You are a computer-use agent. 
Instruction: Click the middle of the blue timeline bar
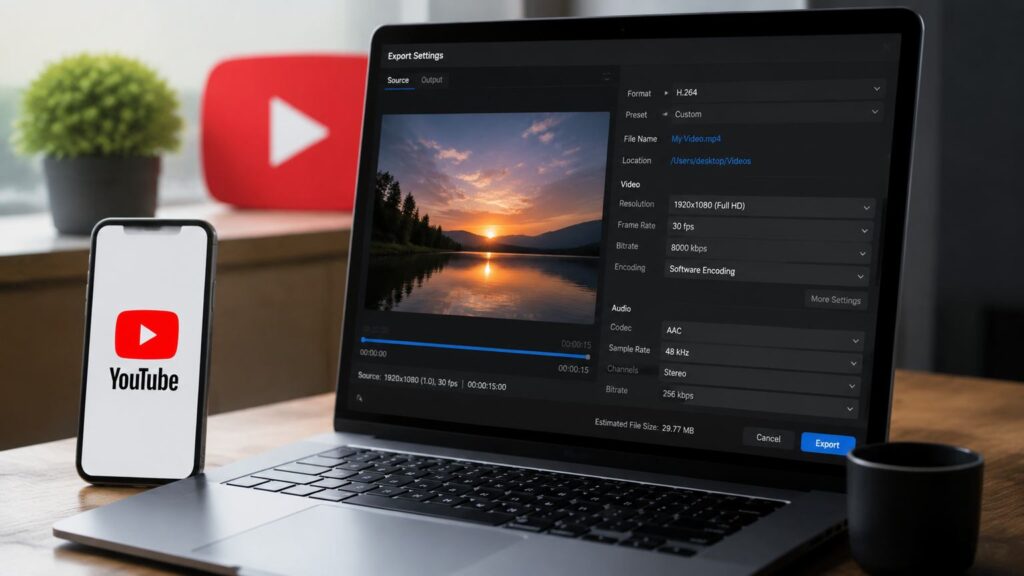click(475, 348)
